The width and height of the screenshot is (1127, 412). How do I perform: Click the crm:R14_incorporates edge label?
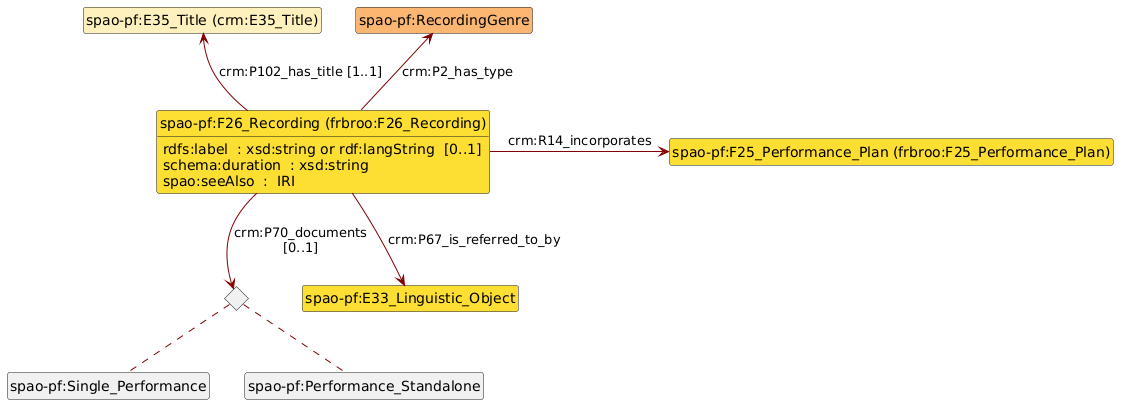coord(579,141)
